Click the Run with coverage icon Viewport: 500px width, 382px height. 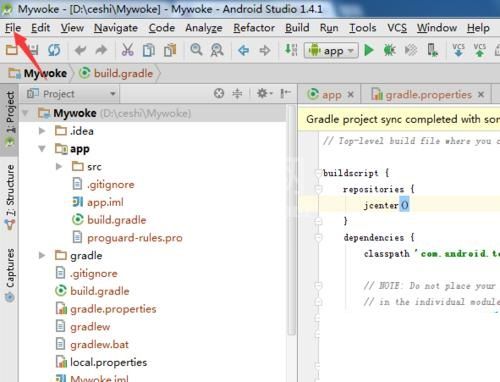tap(411, 50)
